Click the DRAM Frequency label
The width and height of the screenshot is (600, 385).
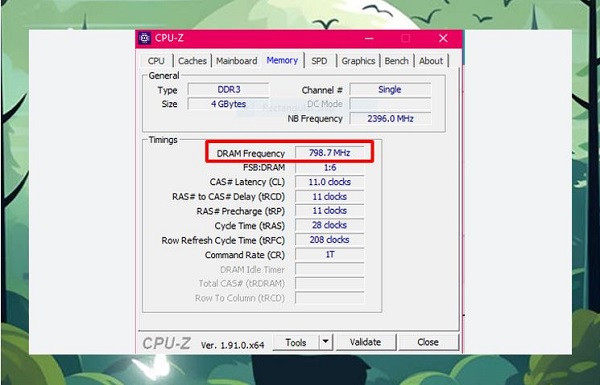(x=251, y=153)
